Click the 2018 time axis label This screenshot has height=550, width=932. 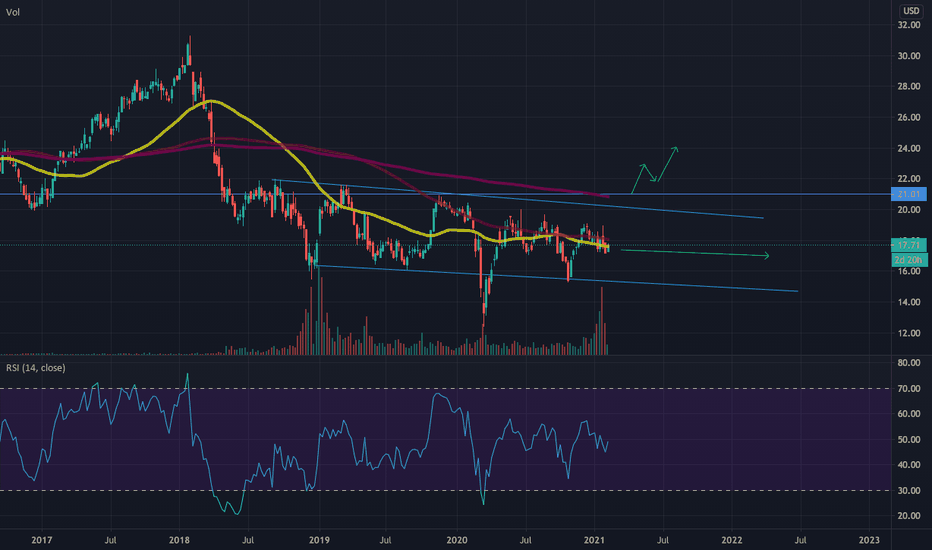(x=179, y=540)
